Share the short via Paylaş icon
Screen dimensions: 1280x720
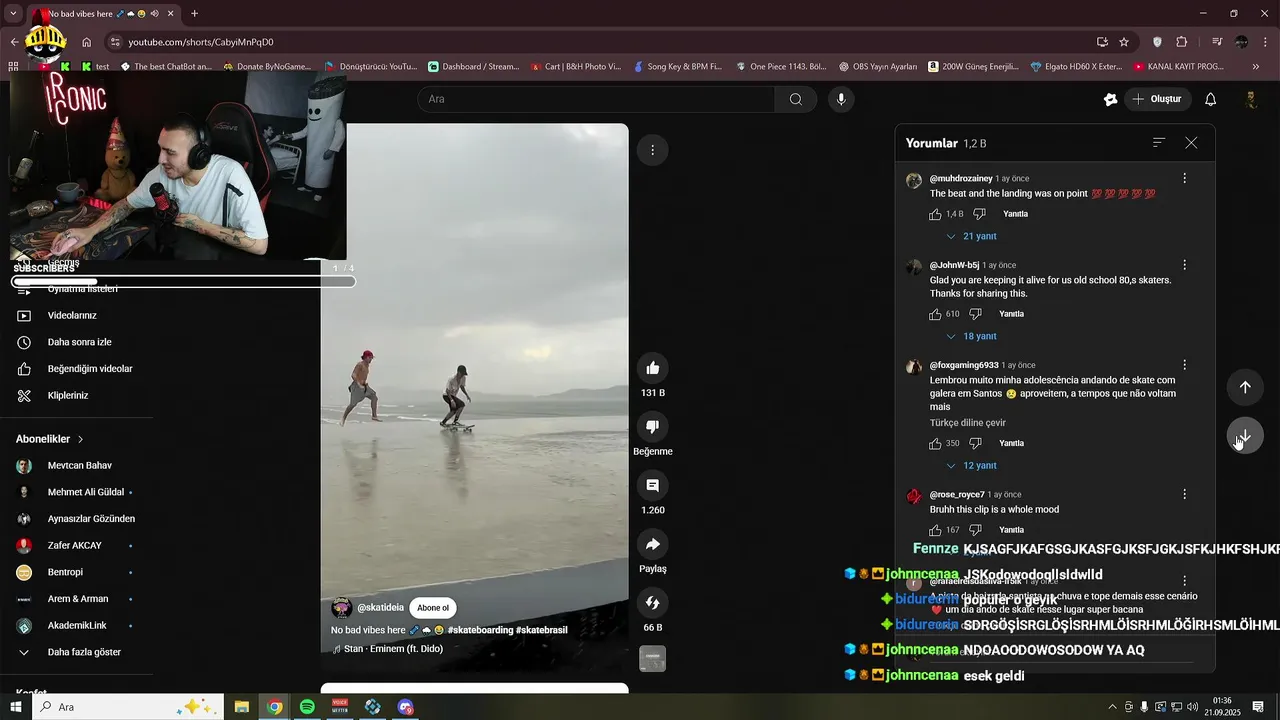[x=652, y=544]
